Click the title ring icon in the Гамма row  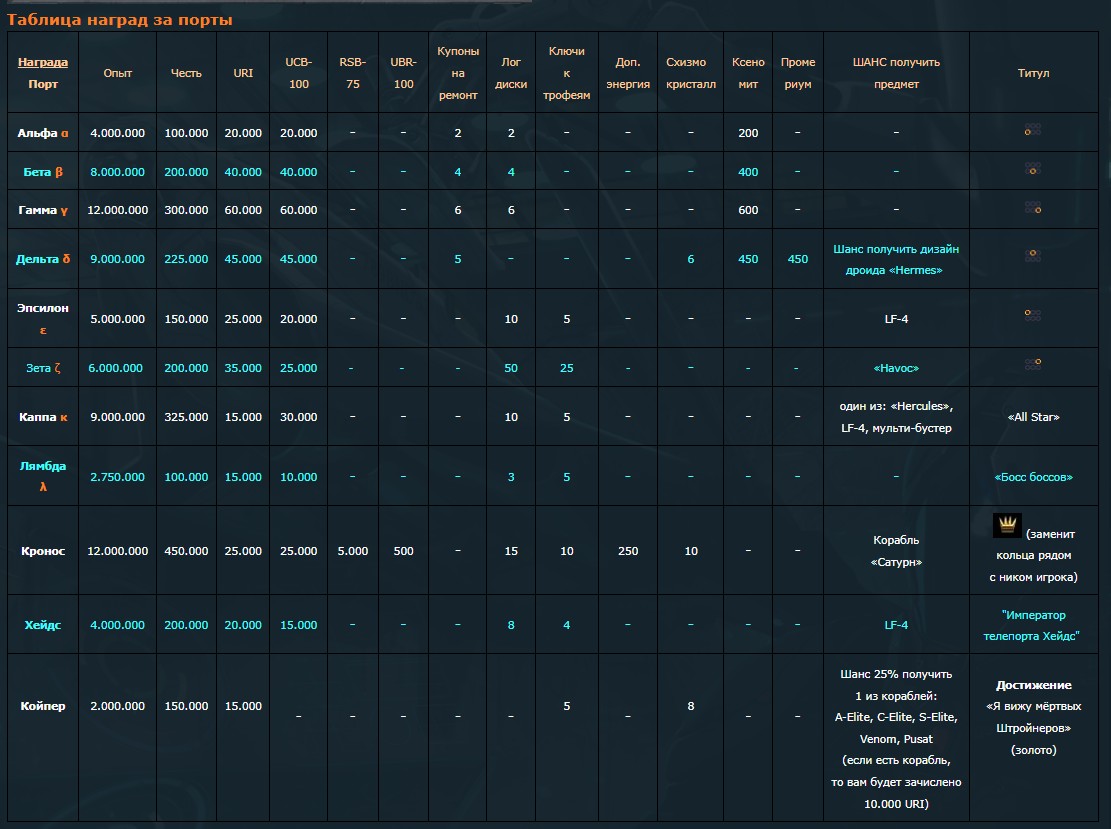pyautogui.click(x=1033, y=209)
